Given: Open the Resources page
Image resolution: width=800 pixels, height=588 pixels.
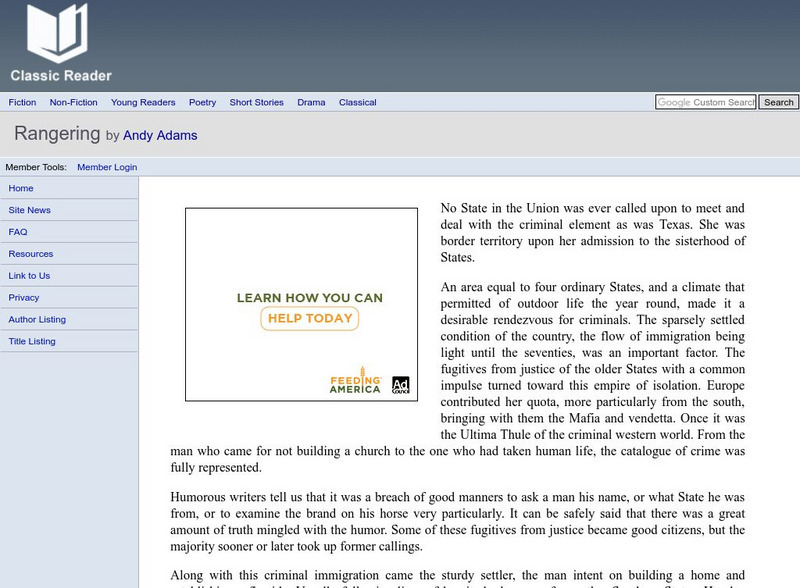Looking at the screenshot, I should tap(31, 254).
